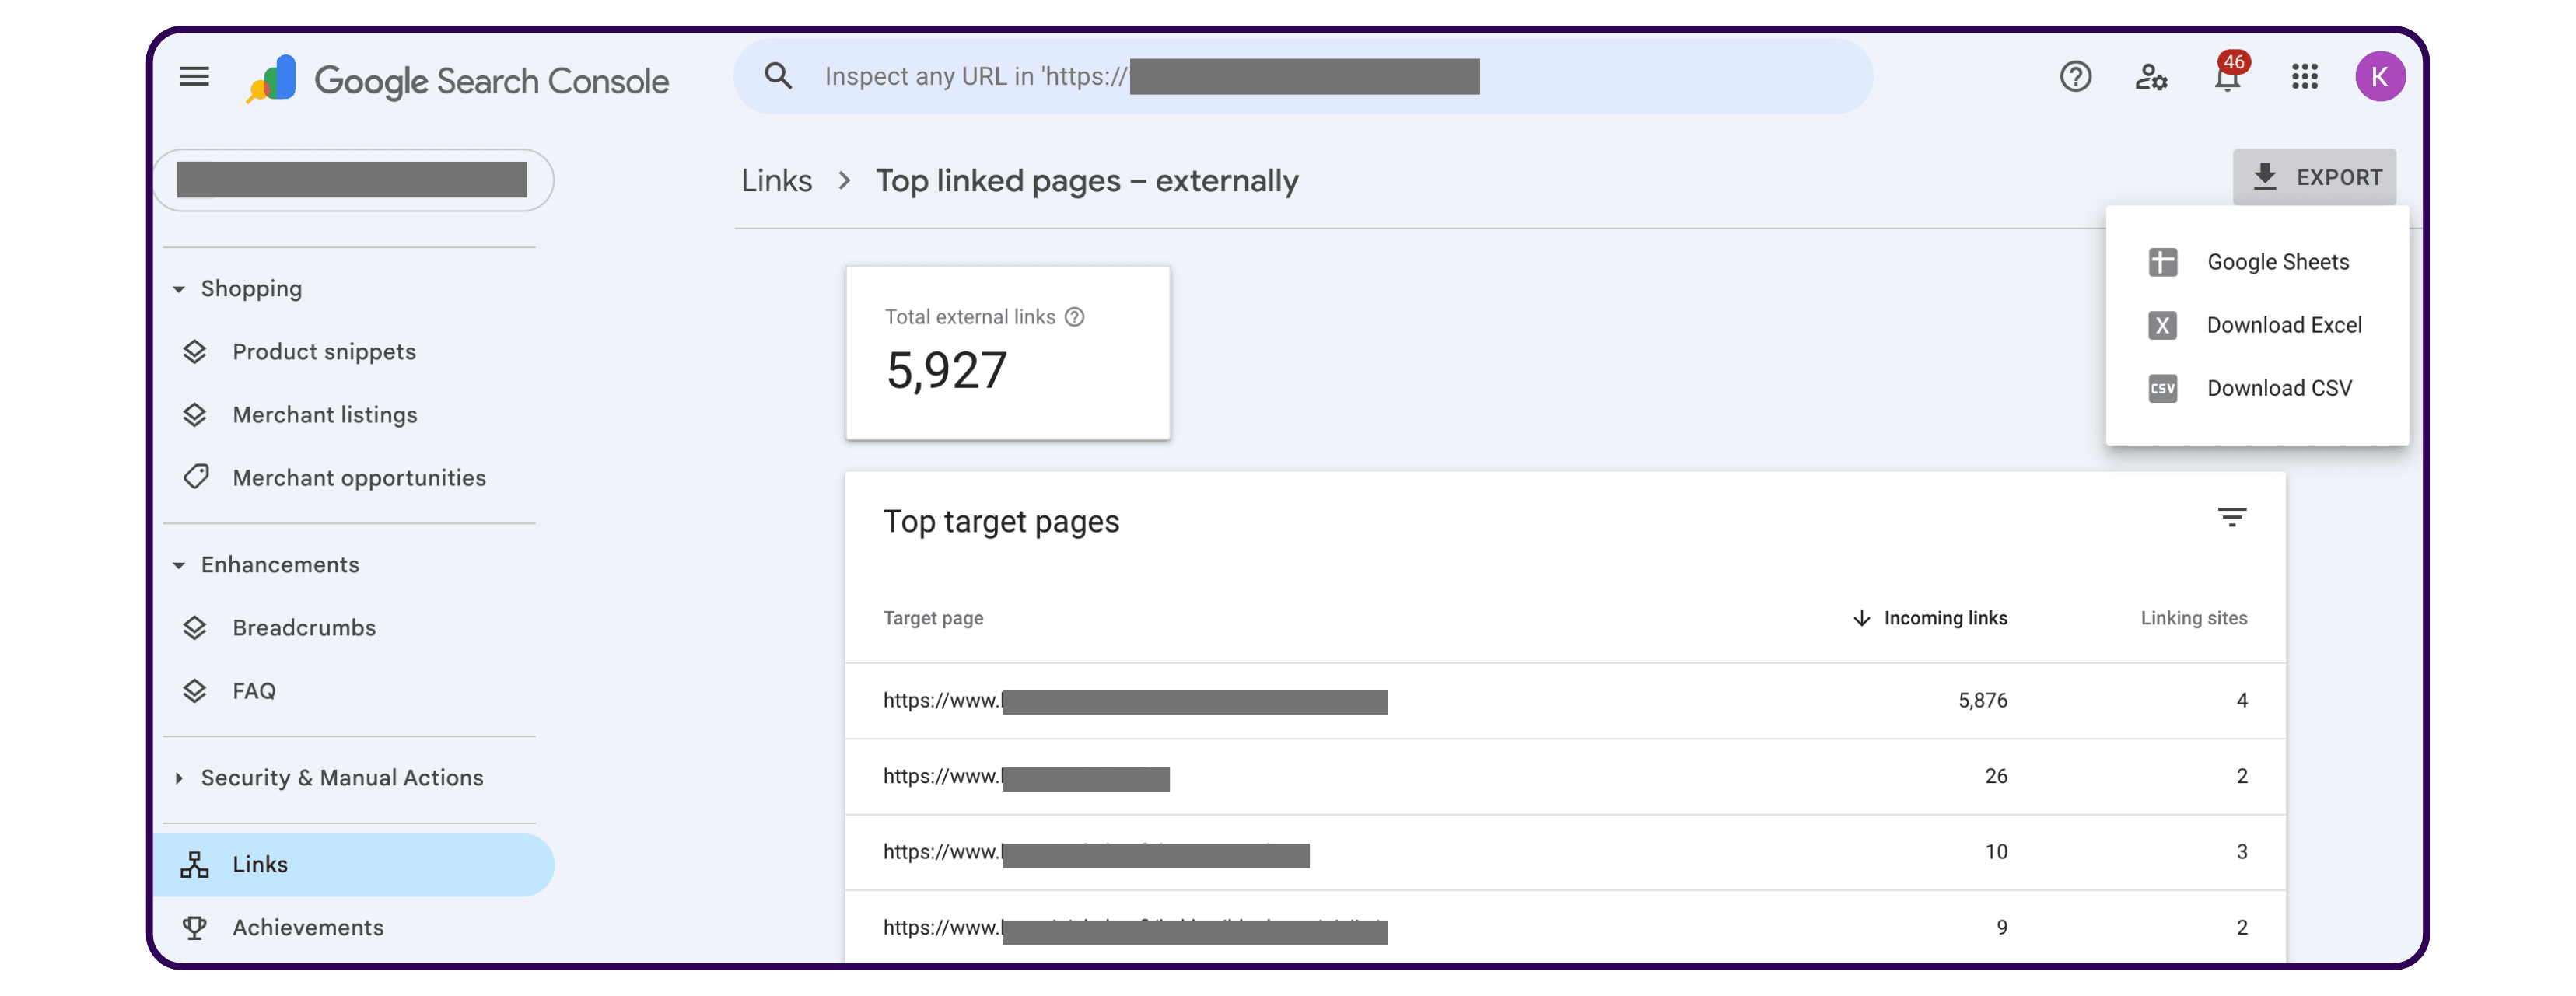Choose Google Sheets from export menu
Image resolution: width=2576 pixels, height=996 pixels.
pyautogui.click(x=2278, y=261)
